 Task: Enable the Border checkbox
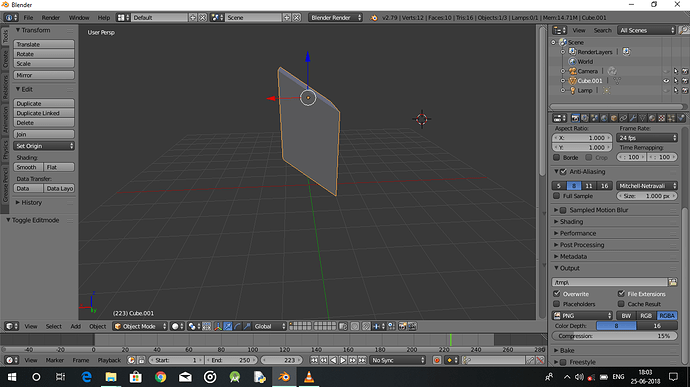click(557, 157)
